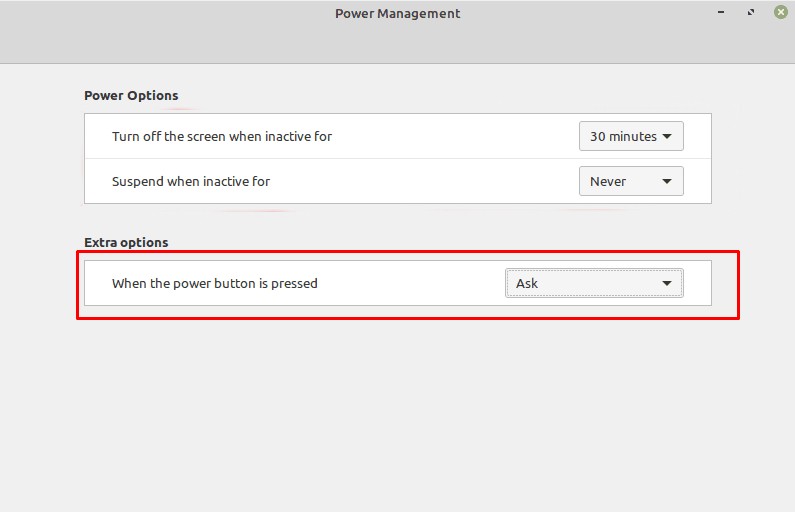Expand the "Ask" power button dropdown

point(594,283)
